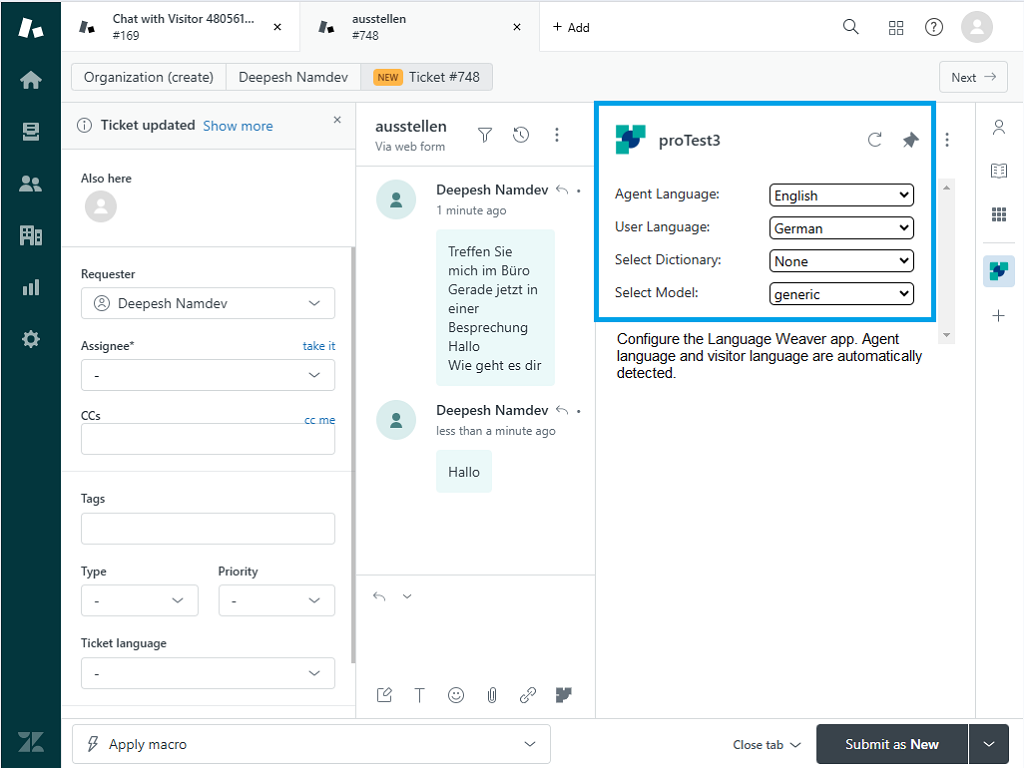Open the User Language dropdown

tap(841, 228)
